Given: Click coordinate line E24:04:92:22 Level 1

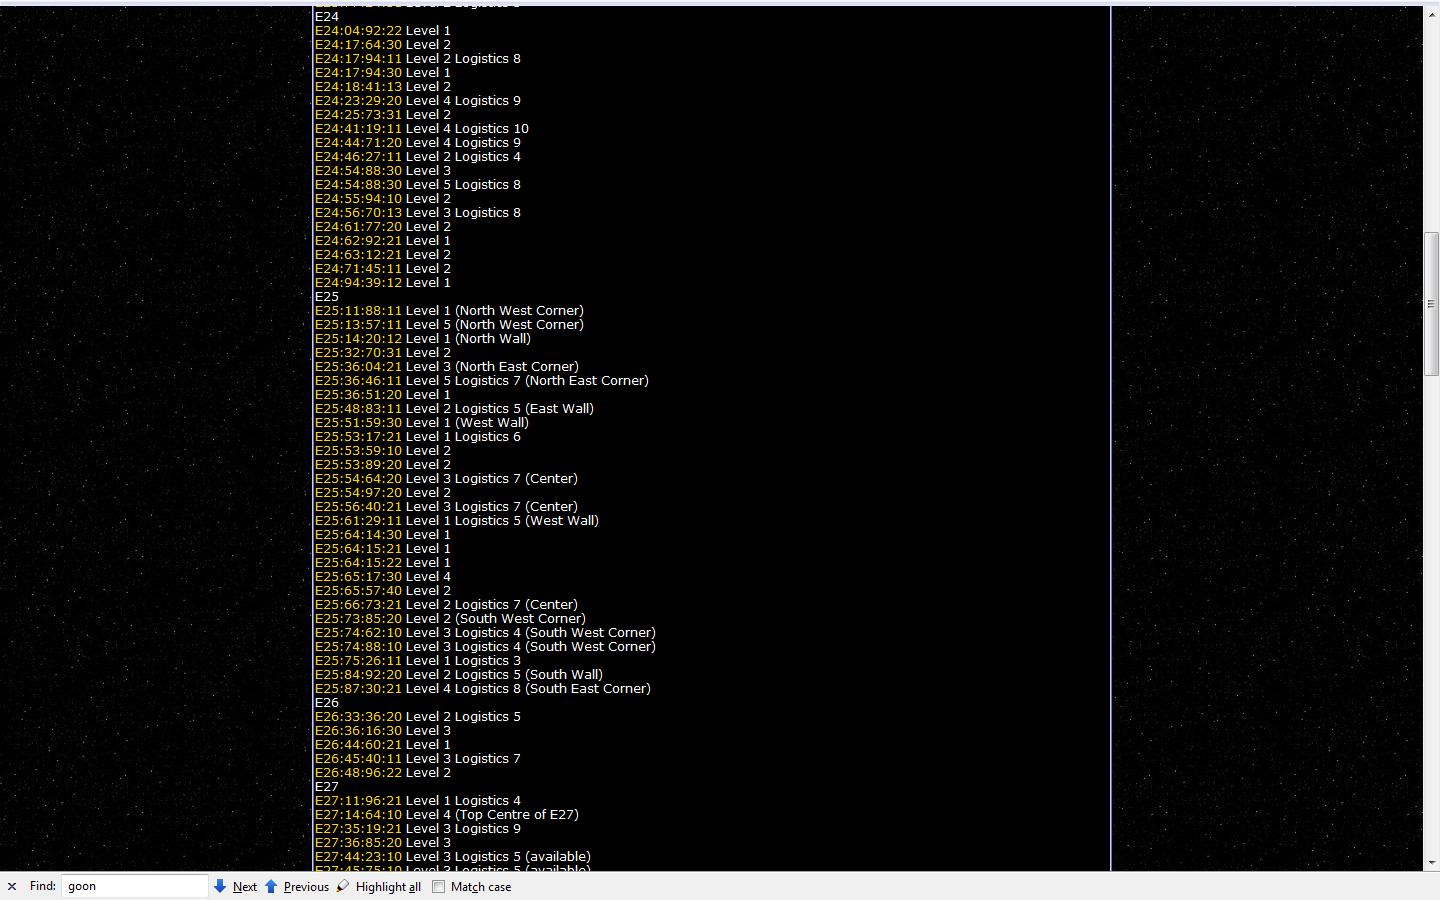Looking at the screenshot, I should pyautogui.click(x=383, y=30).
